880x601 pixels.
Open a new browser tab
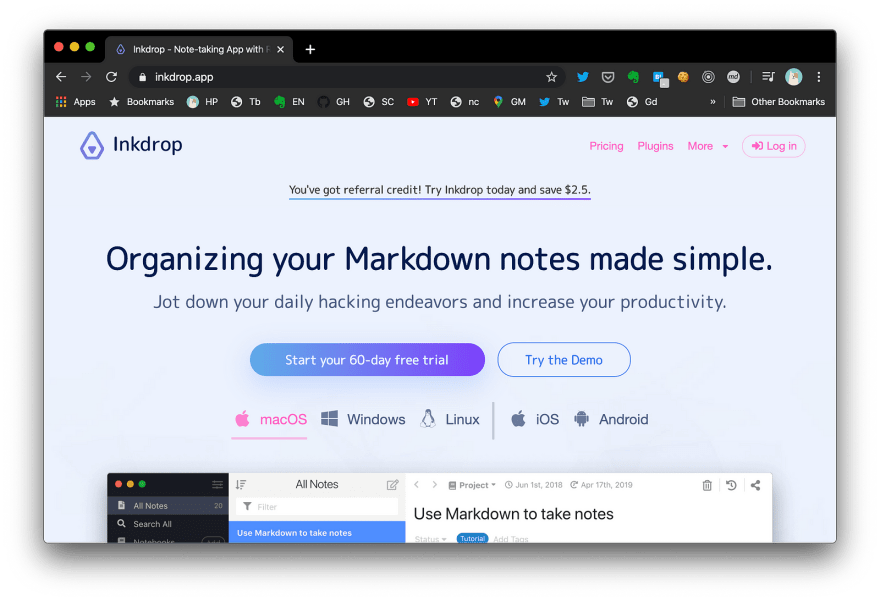point(310,49)
